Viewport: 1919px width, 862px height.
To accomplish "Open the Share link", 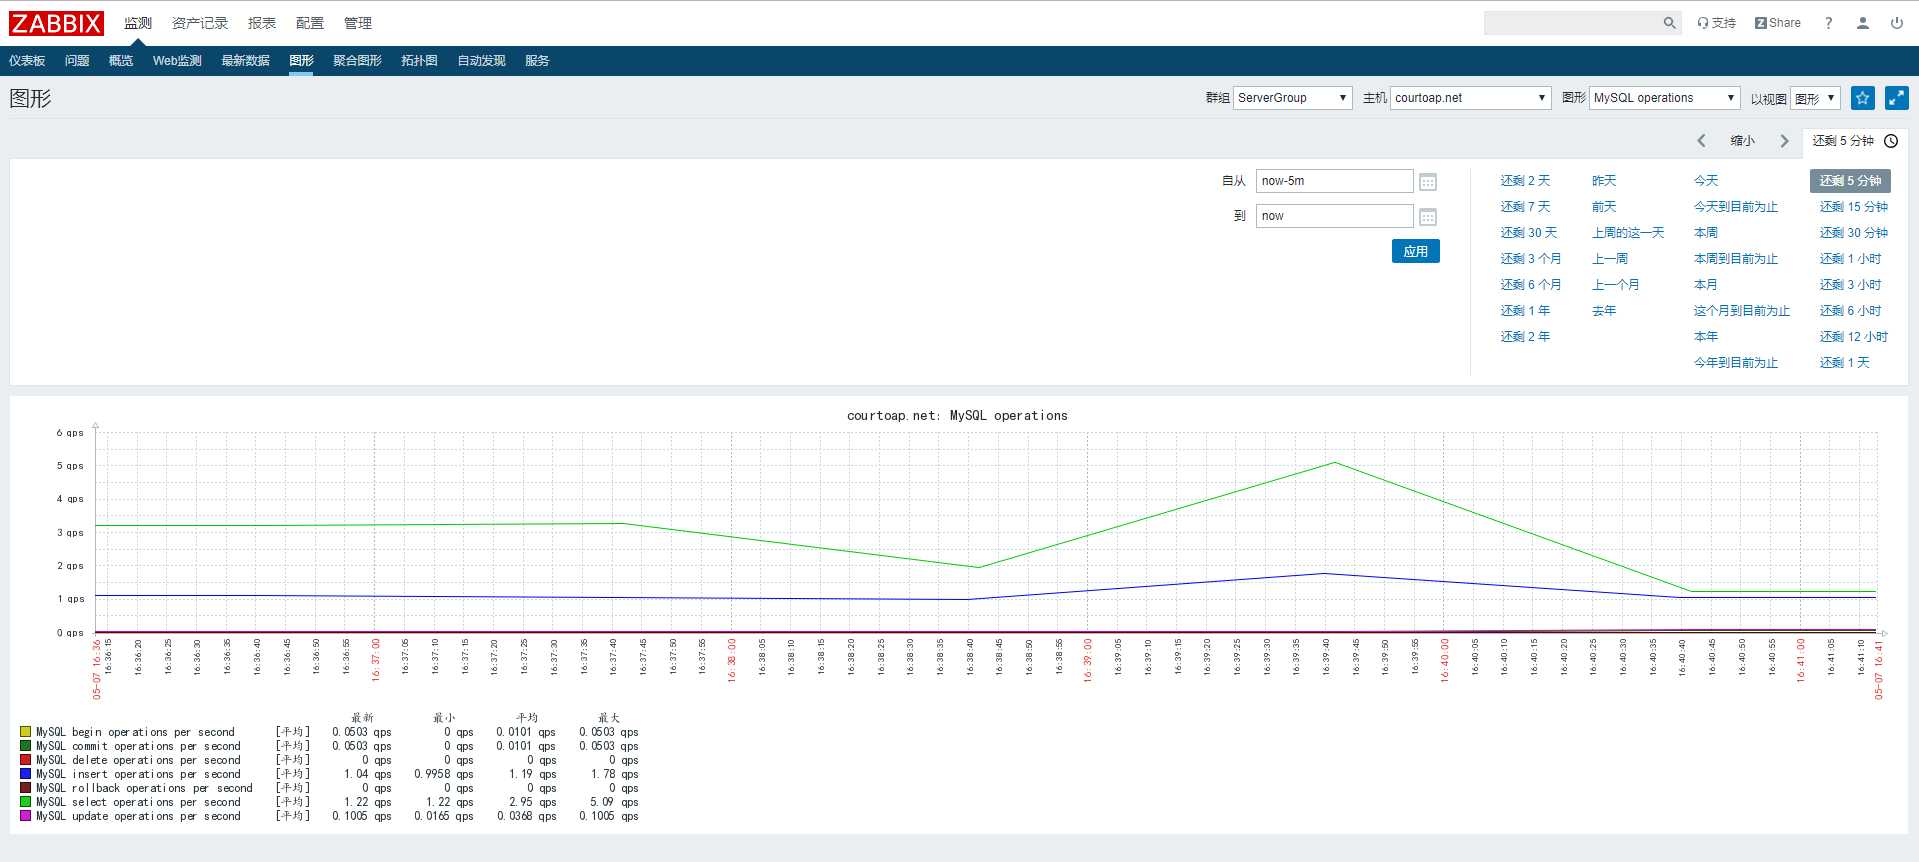I will pos(1777,23).
